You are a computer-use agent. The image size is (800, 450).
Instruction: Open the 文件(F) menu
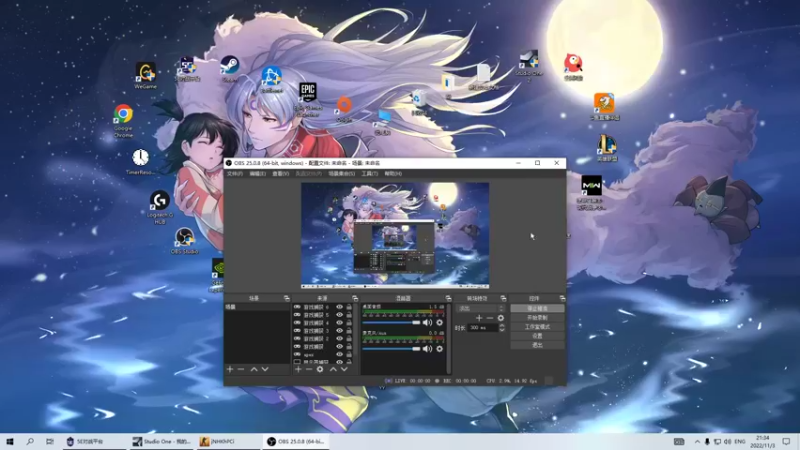tap(235, 174)
